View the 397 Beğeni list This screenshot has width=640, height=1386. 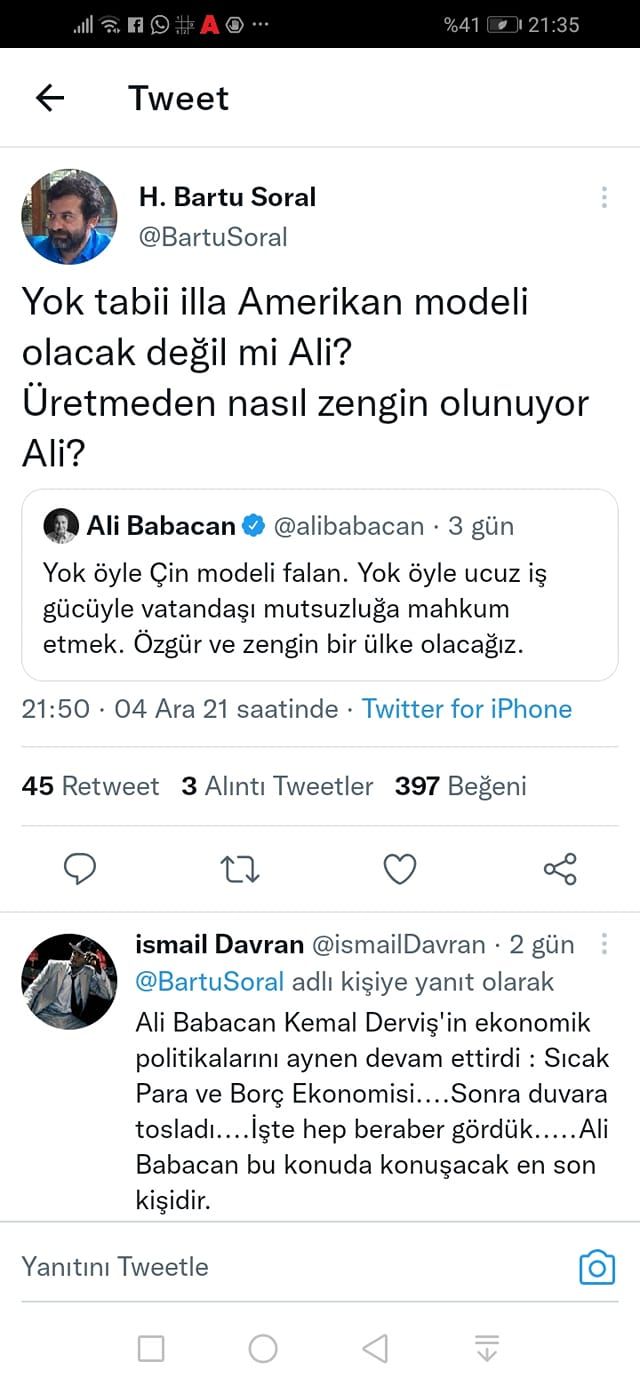pyautogui.click(x=460, y=787)
